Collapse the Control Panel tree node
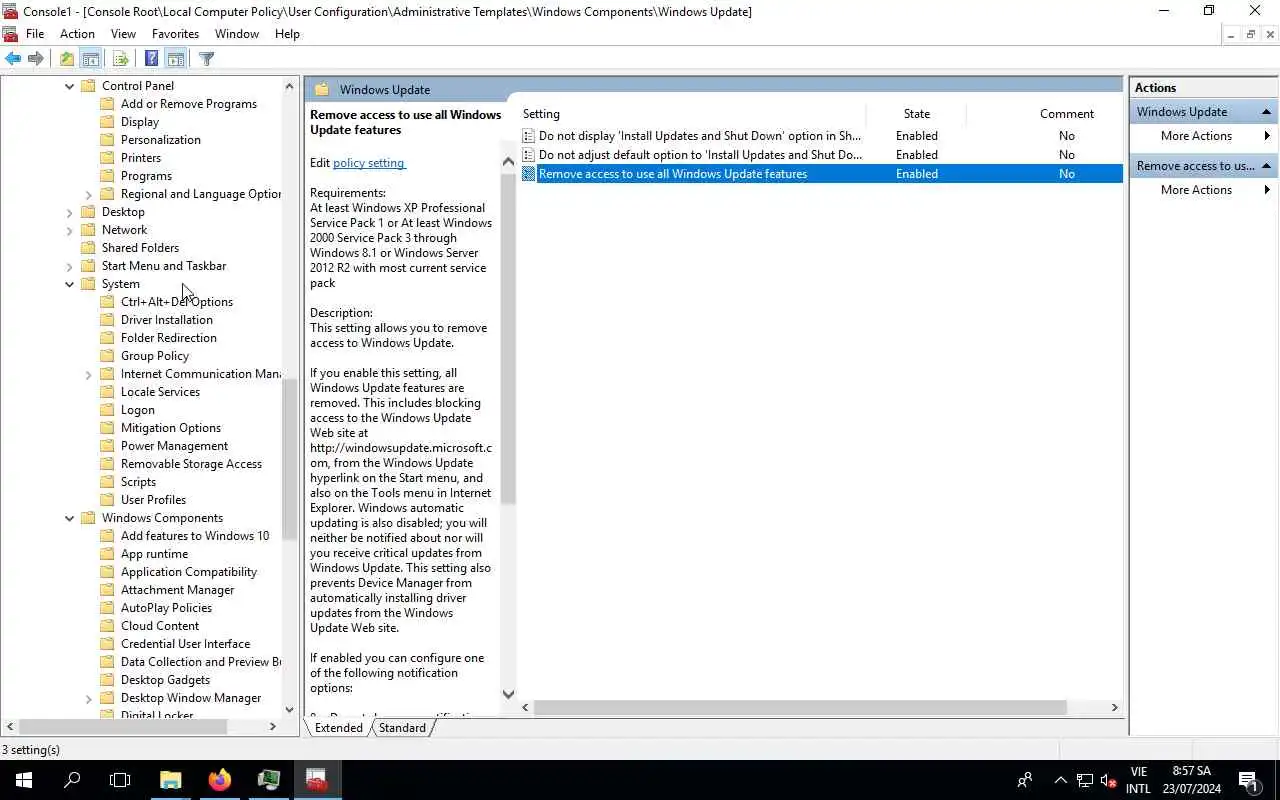 (x=70, y=86)
